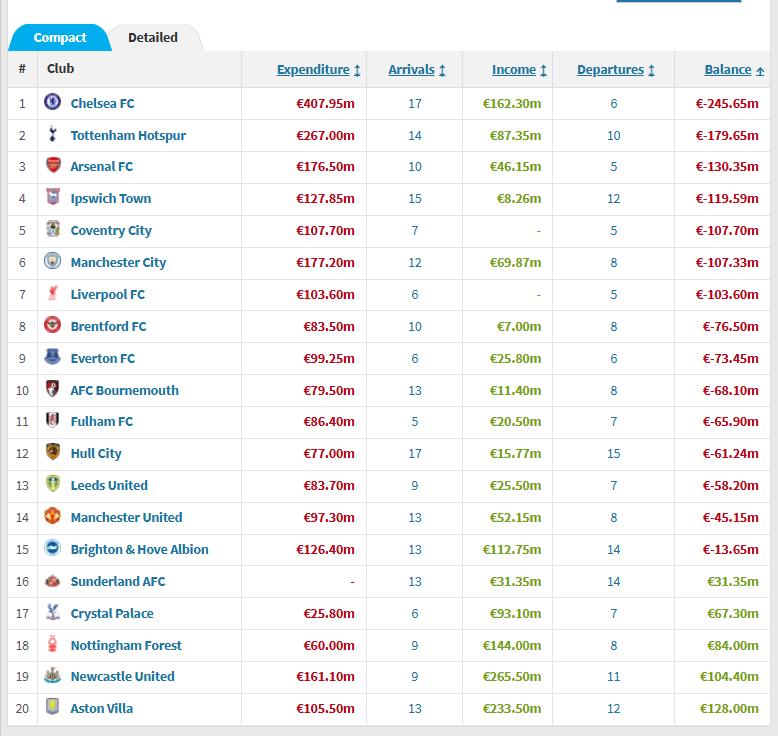Viewport: 778px width, 736px height.
Task: Open the Manchester City club link
Action: pyautogui.click(x=118, y=263)
